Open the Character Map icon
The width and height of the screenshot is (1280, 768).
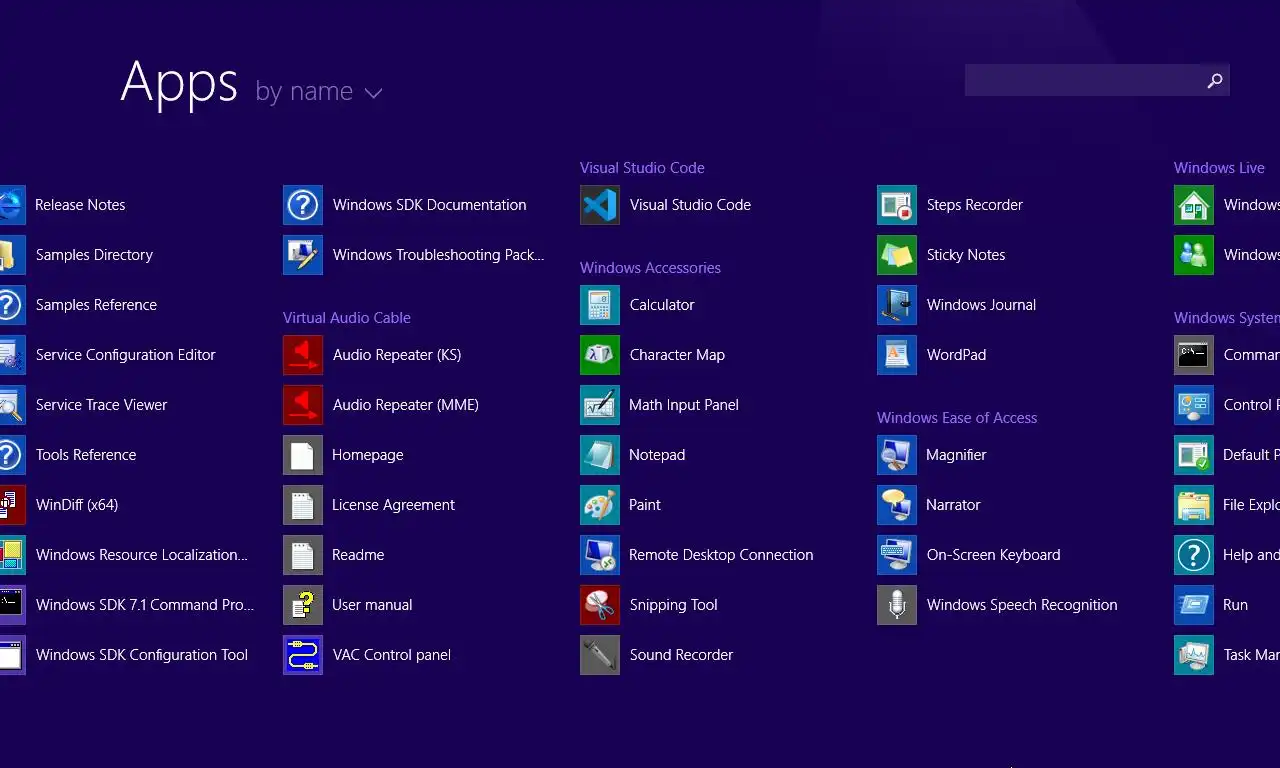pos(600,355)
